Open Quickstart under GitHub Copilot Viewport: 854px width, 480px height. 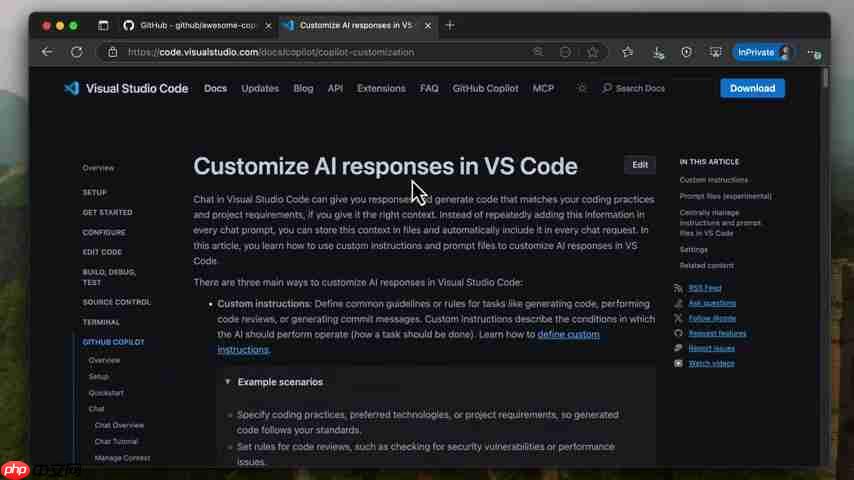pos(106,393)
